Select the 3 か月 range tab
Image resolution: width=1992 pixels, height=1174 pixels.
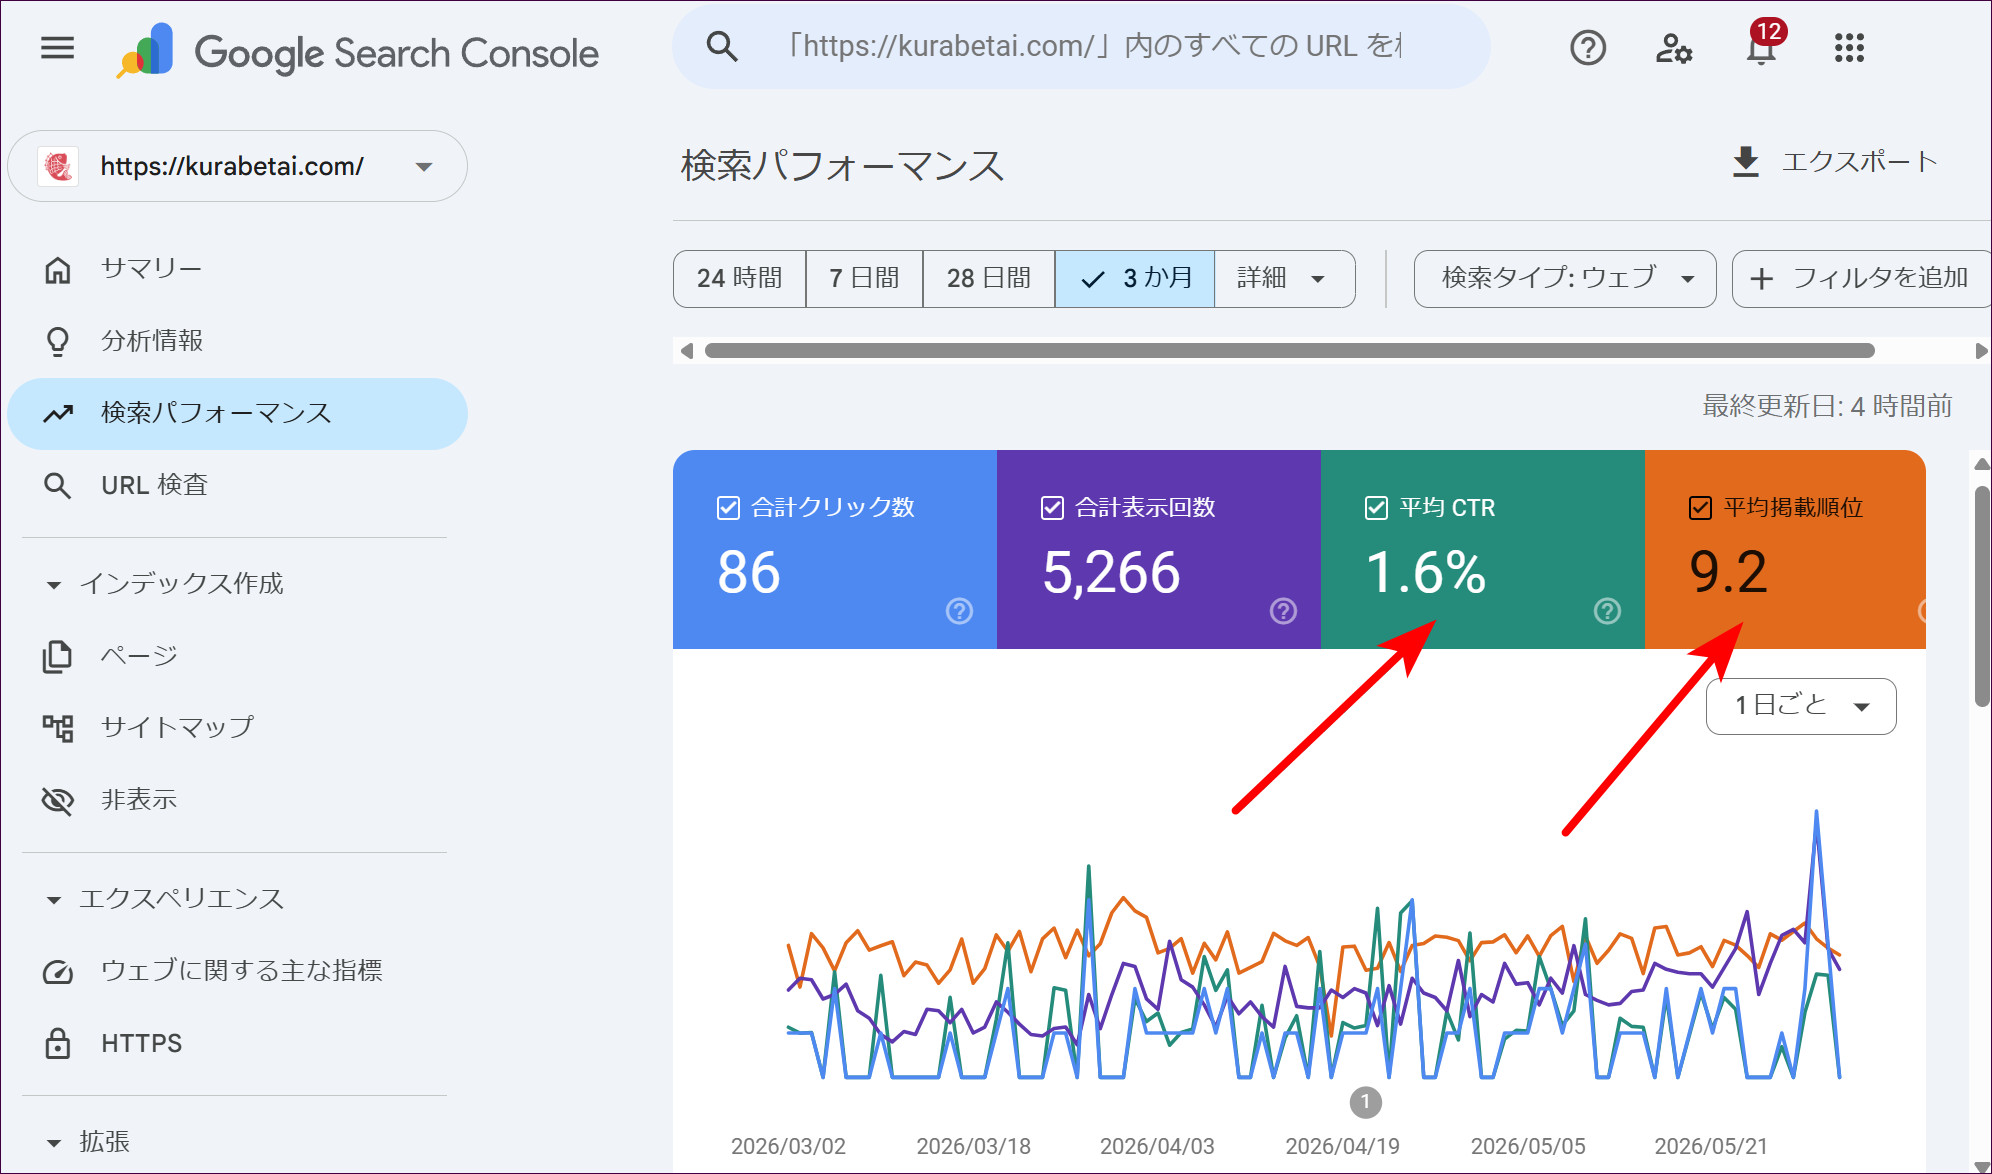(1135, 279)
